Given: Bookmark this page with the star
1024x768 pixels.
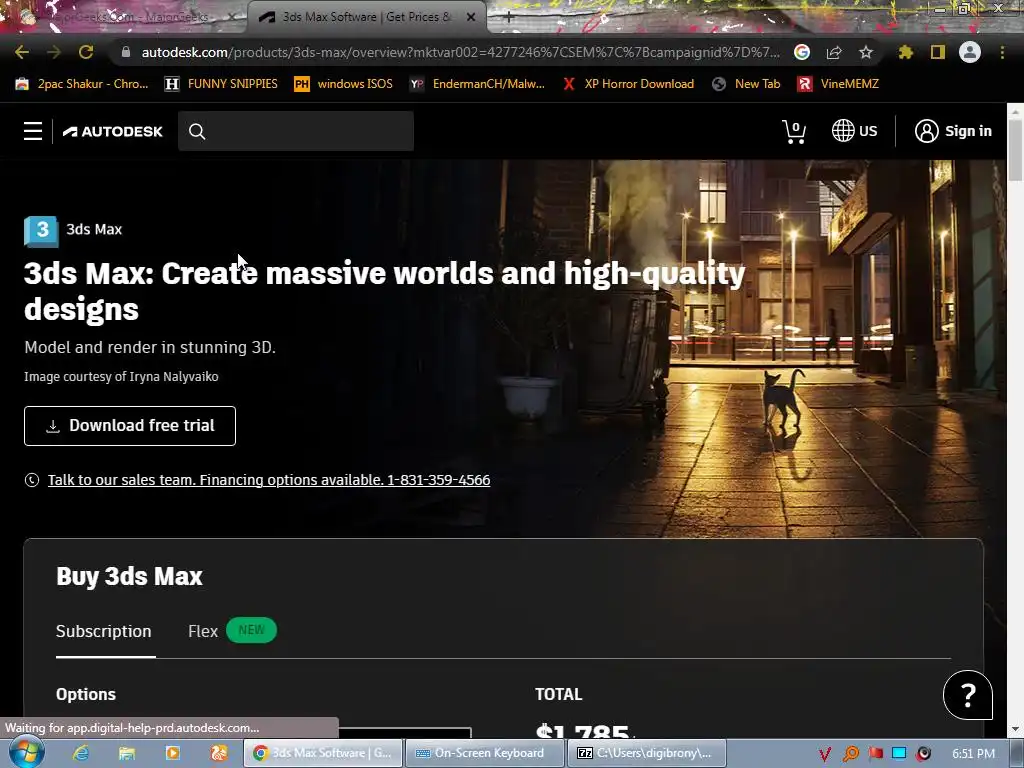Looking at the screenshot, I should pyautogui.click(x=865, y=52).
